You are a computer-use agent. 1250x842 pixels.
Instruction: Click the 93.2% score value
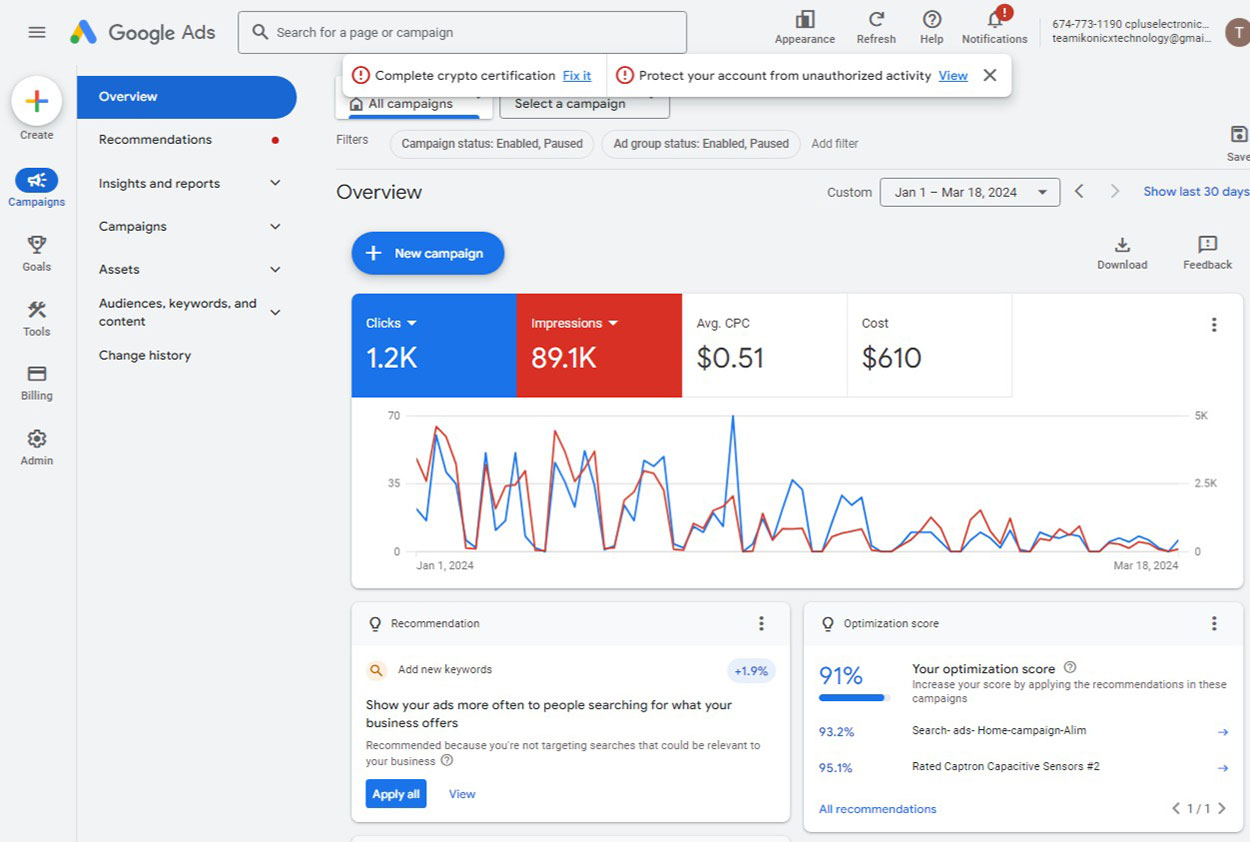(x=836, y=732)
